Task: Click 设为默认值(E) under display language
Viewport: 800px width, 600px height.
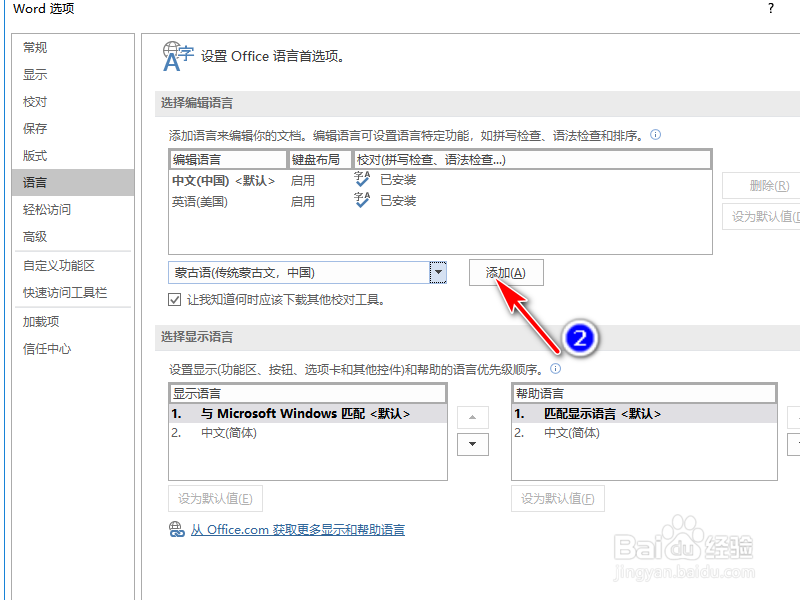Action: click(215, 498)
